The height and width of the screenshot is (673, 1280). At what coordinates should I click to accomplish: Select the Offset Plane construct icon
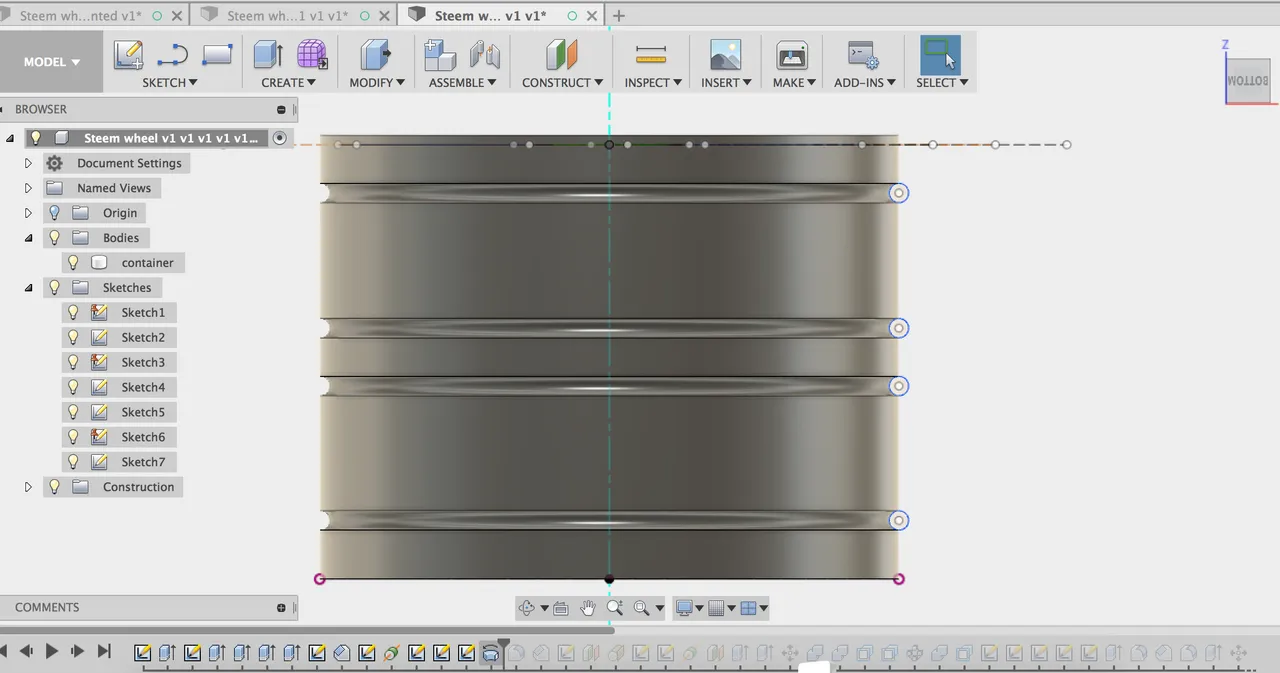[x=562, y=54]
